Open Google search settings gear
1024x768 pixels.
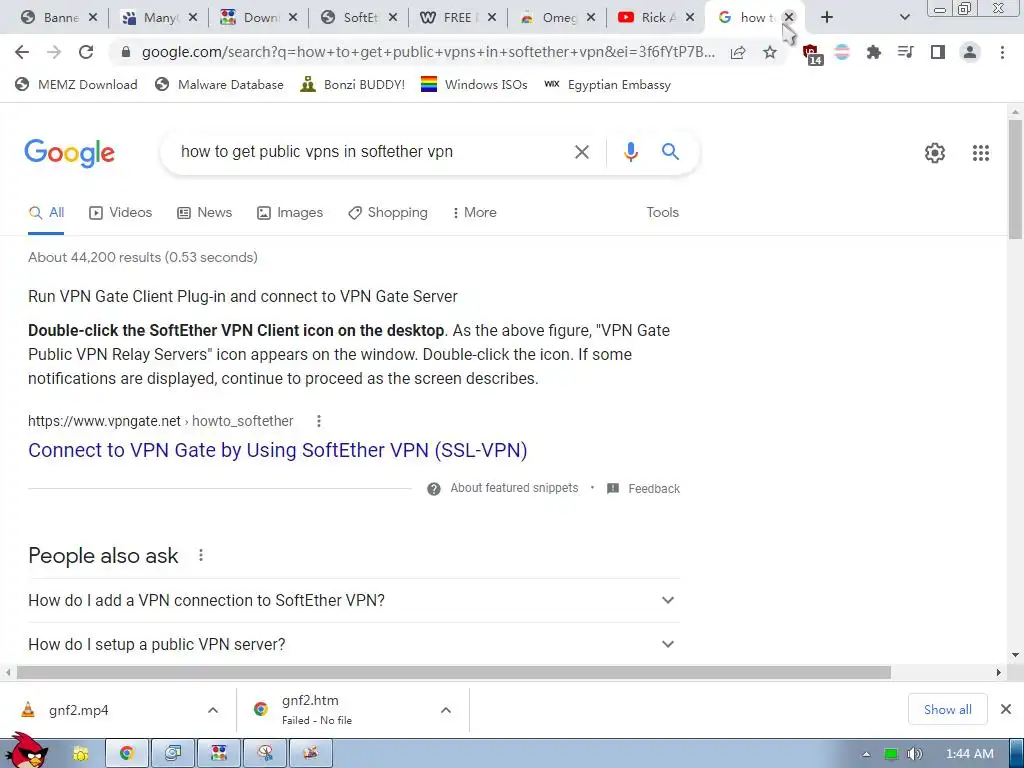click(935, 153)
